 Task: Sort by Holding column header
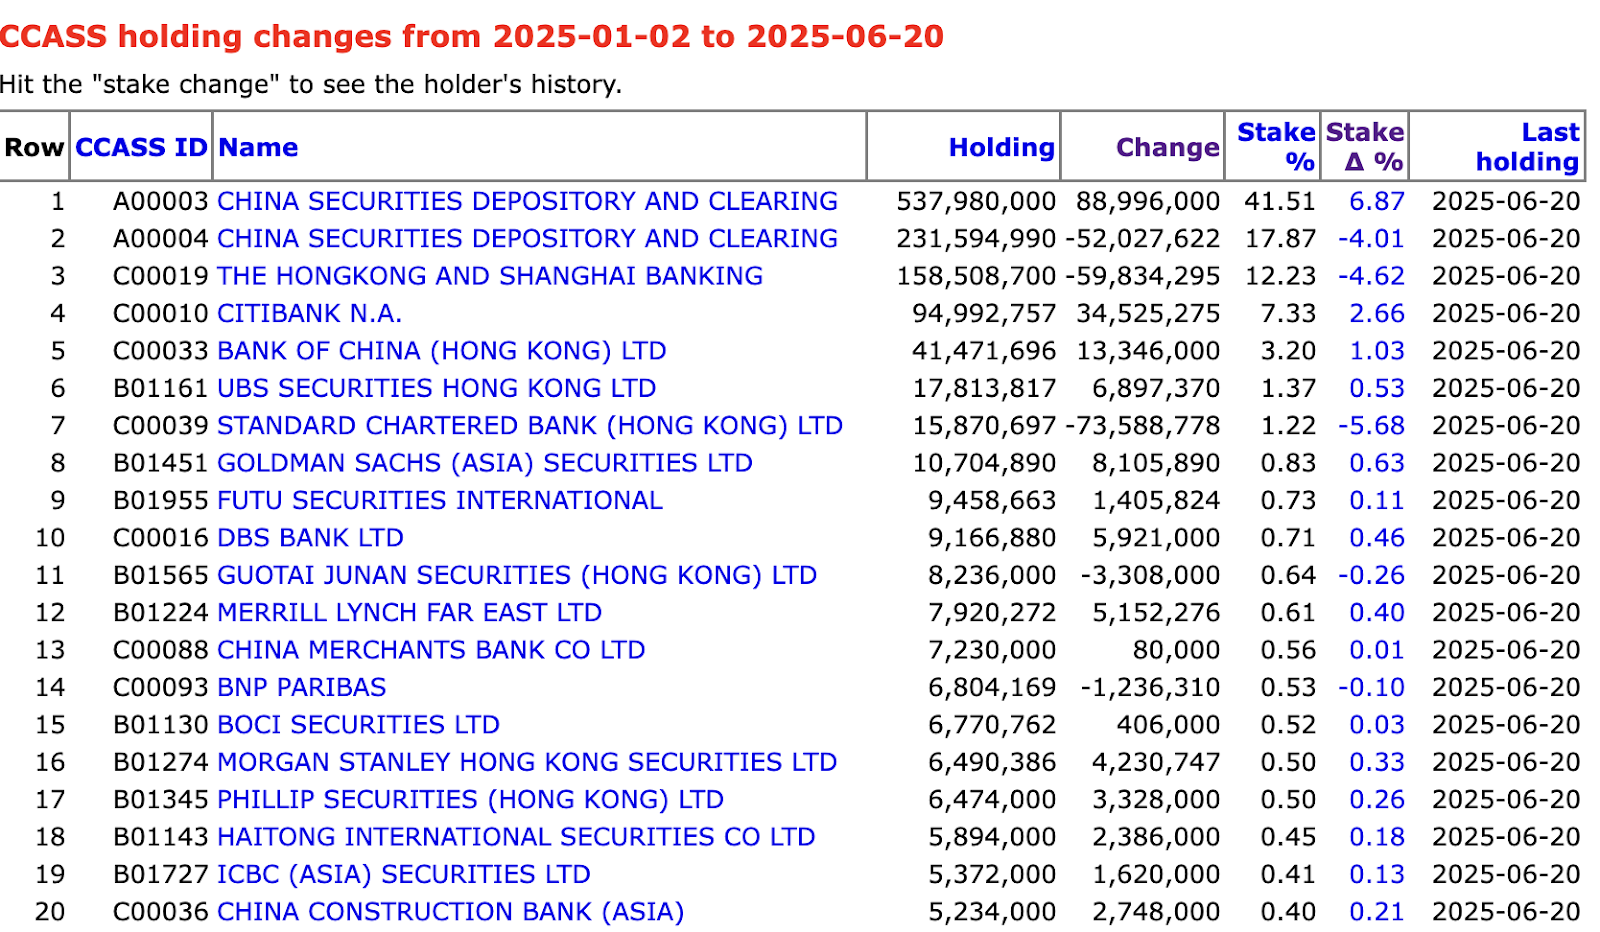click(1001, 147)
